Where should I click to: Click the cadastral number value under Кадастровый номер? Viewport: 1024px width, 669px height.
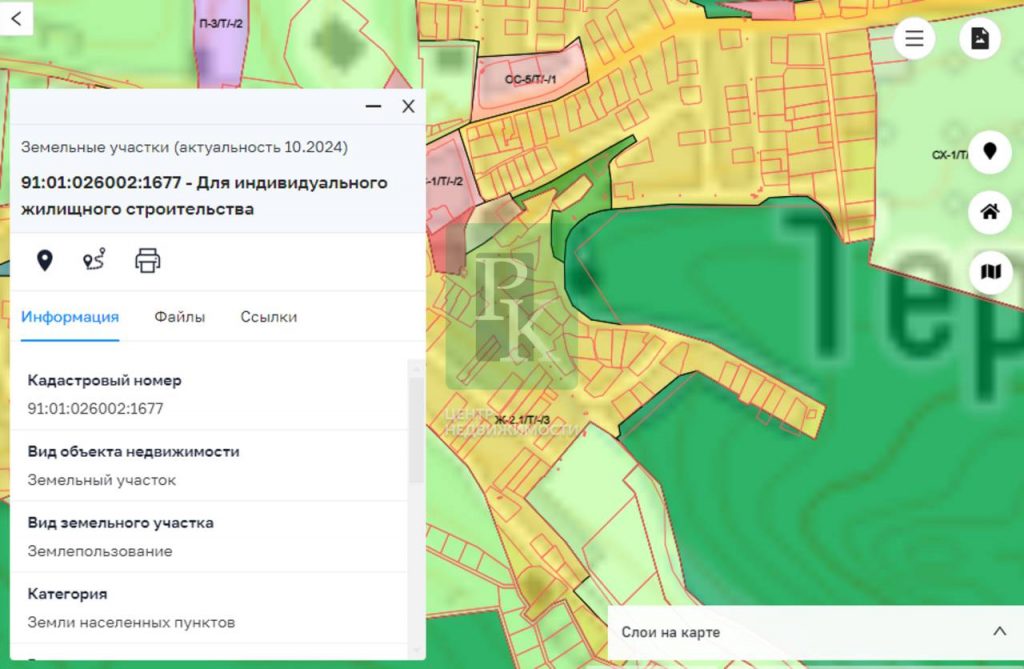(95, 408)
